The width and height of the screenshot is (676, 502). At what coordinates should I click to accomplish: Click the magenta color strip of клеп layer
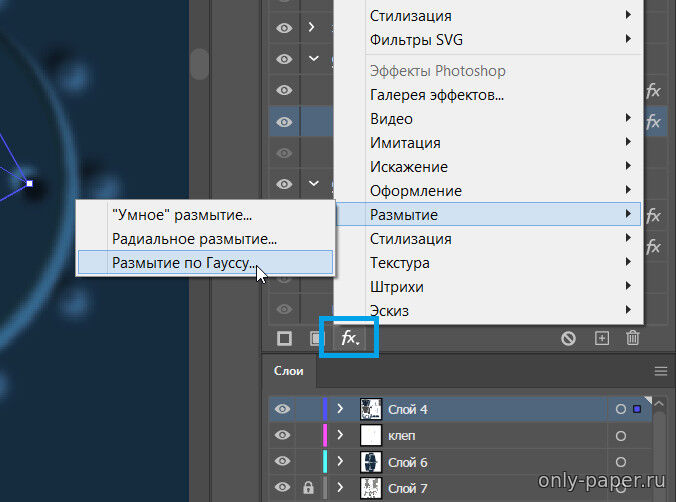(325, 436)
